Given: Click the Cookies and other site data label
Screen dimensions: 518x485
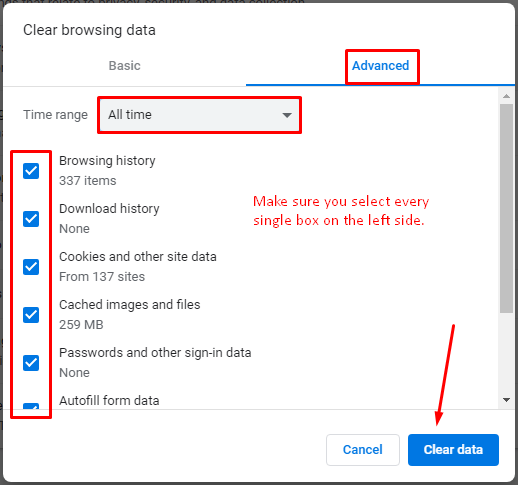Looking at the screenshot, I should point(138,257).
